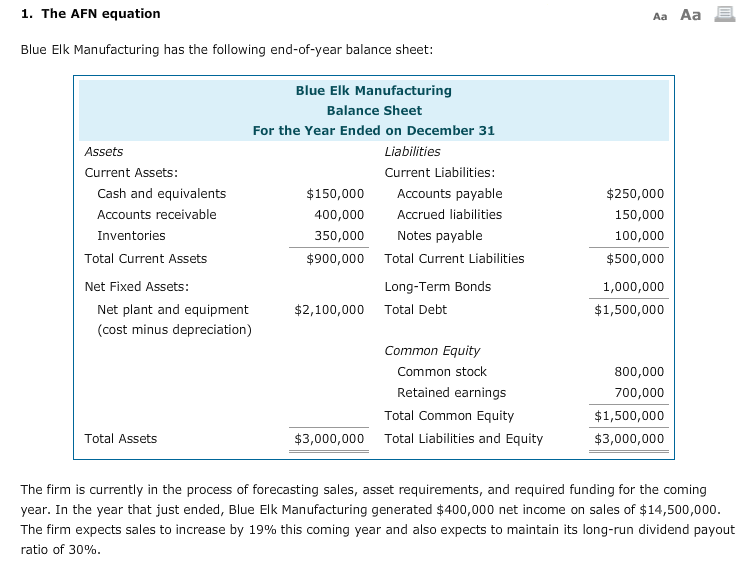Click the 'Accounts receivable' row label
The image size is (748, 561).
click(156, 215)
